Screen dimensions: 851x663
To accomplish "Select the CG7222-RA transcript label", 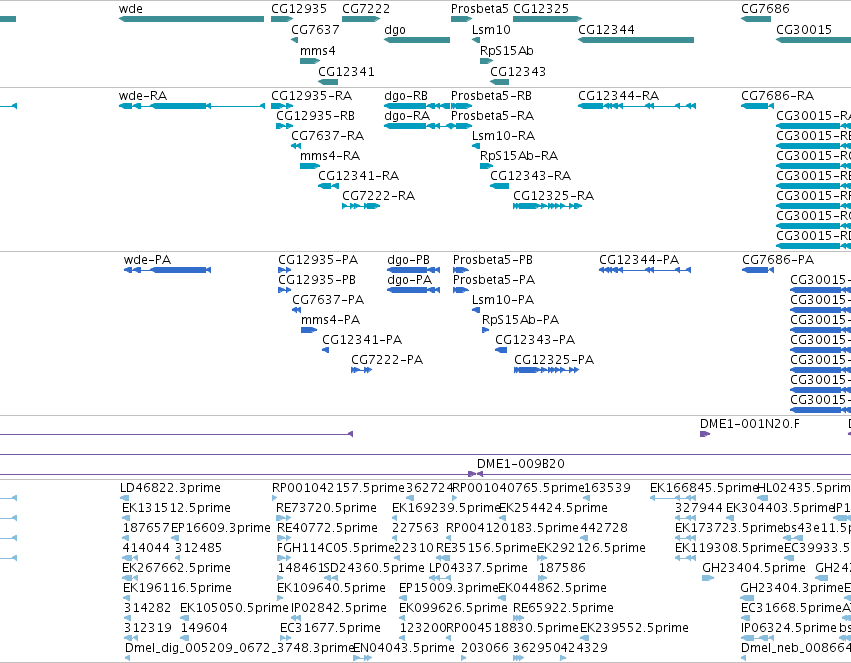I will (x=378, y=196).
